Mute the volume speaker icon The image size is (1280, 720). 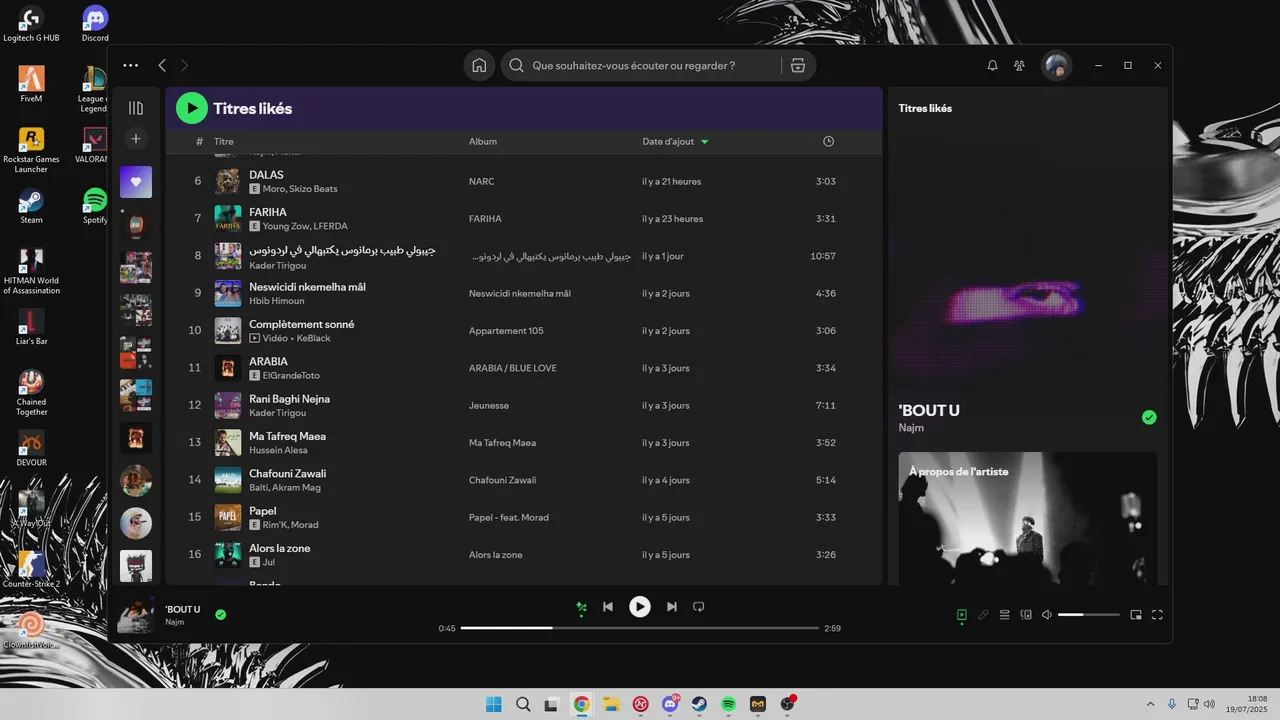(x=1047, y=615)
